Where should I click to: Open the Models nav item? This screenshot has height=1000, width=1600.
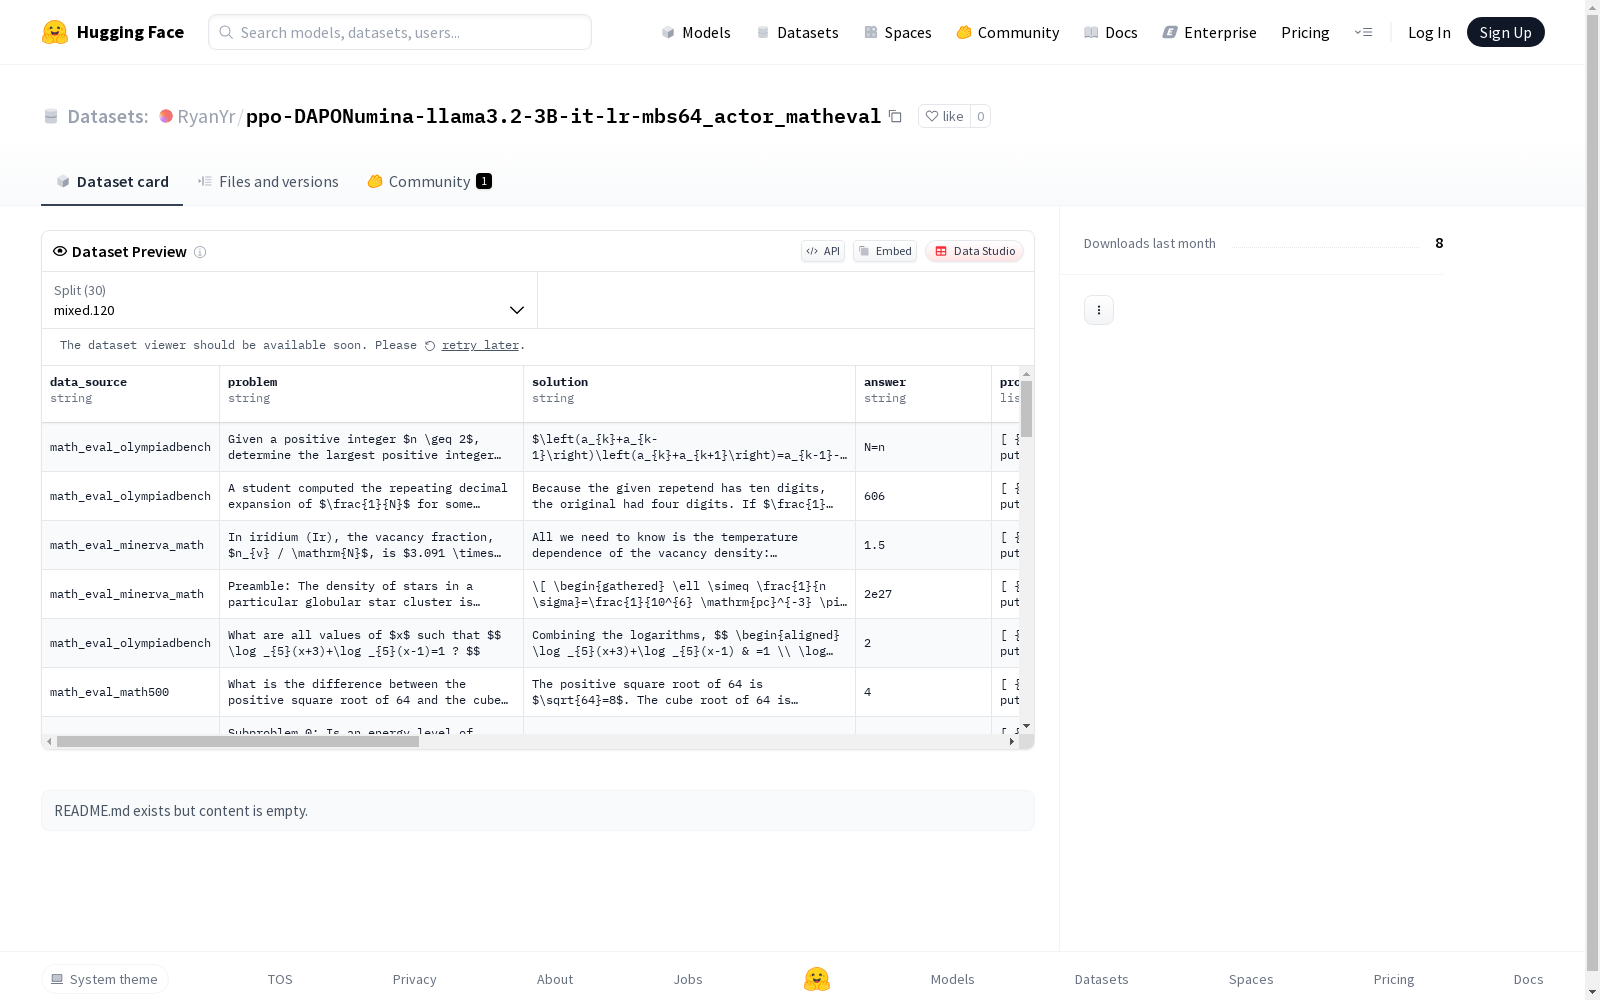(696, 32)
